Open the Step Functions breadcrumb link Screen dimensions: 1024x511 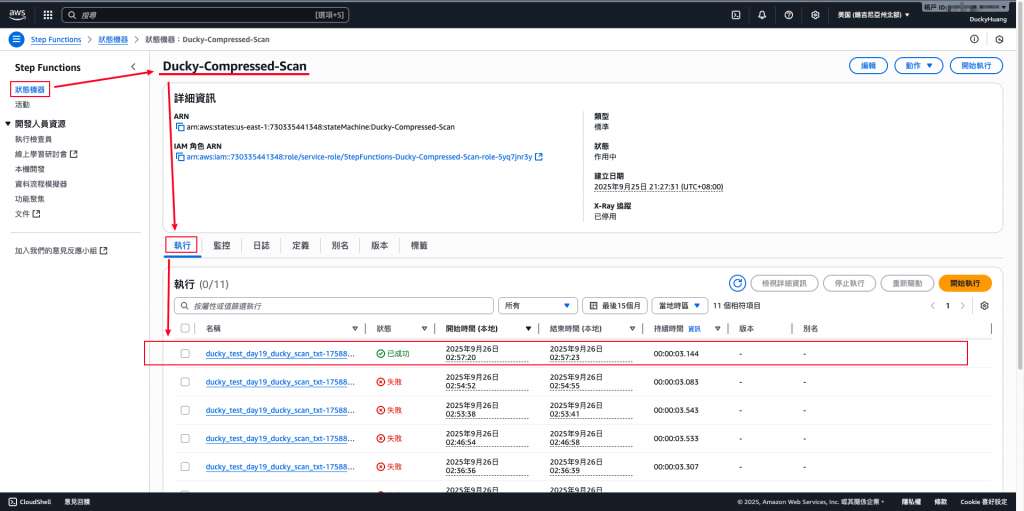point(56,39)
